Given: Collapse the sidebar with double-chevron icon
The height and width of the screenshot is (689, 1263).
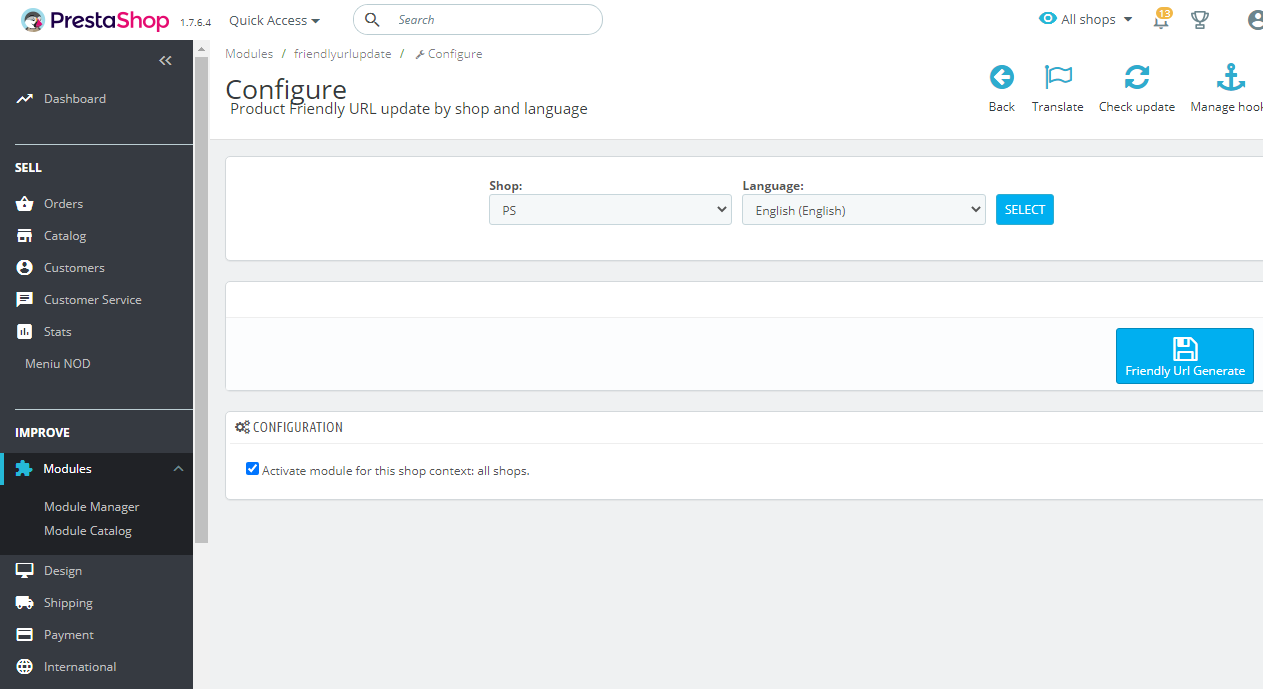Looking at the screenshot, I should point(166,61).
